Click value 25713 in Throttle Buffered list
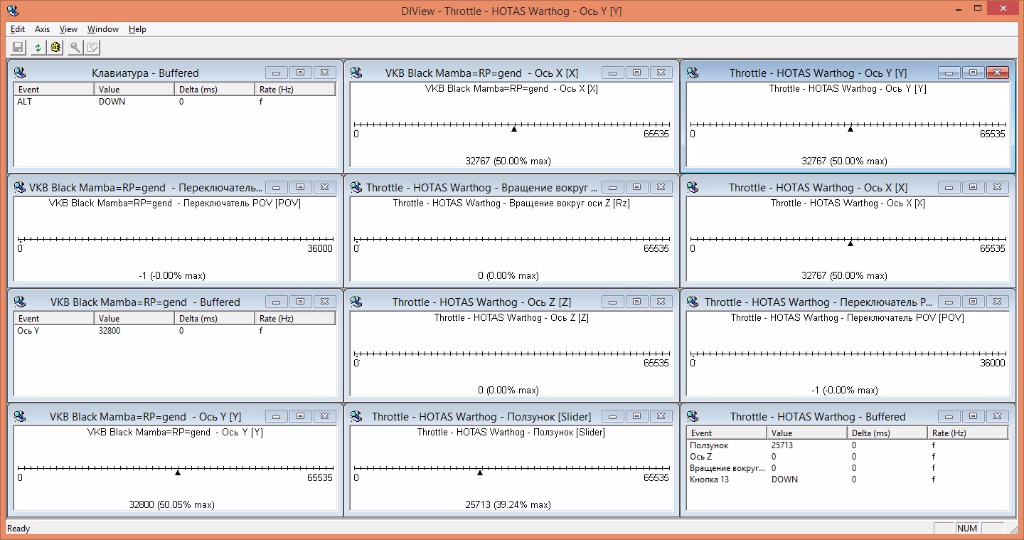The image size is (1024, 540). coord(782,445)
